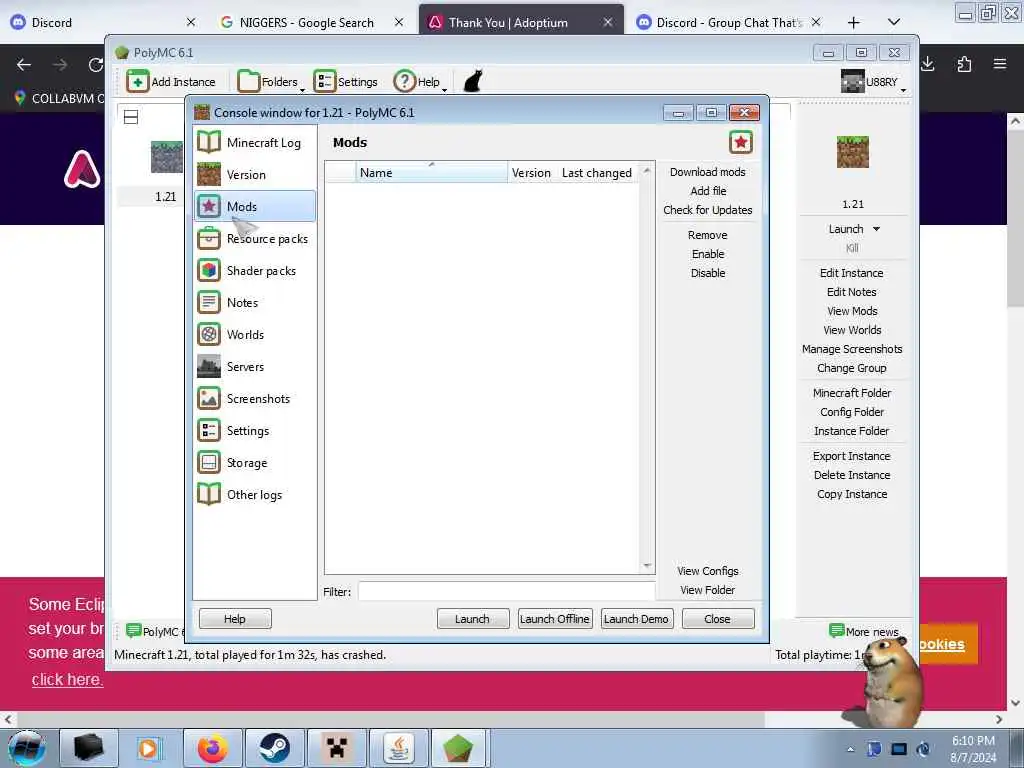
Task: Click Launch Offline button
Action: click(x=555, y=618)
